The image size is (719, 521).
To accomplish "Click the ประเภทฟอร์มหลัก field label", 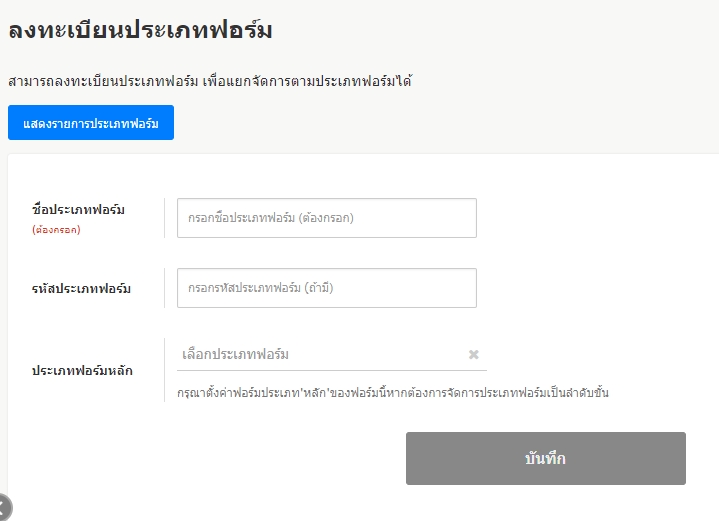I will coord(82,370).
